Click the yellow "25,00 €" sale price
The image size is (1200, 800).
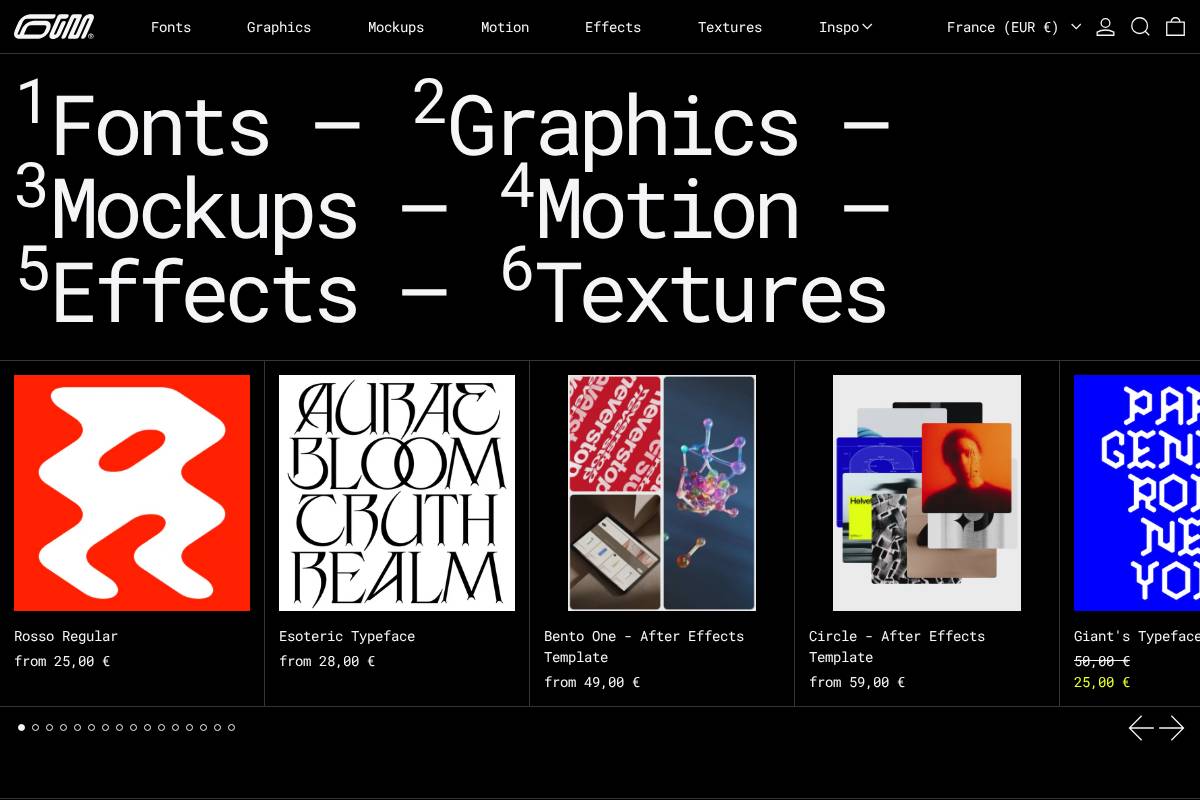[x=1102, y=682]
